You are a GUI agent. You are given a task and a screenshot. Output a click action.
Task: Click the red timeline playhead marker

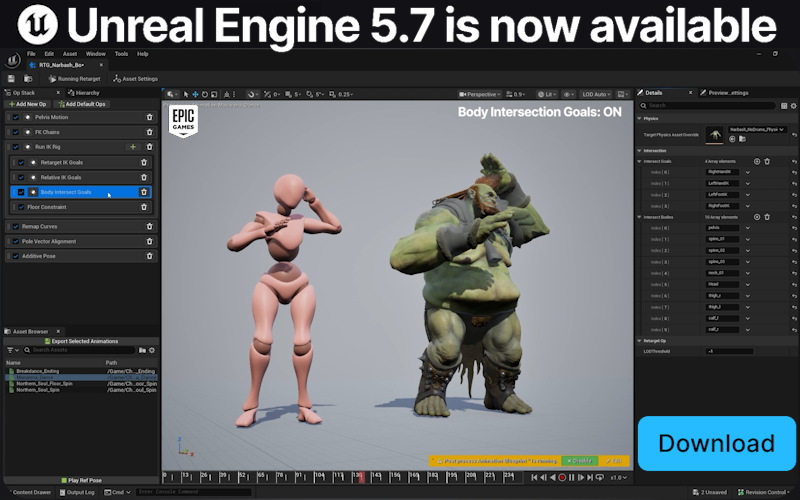(361, 477)
